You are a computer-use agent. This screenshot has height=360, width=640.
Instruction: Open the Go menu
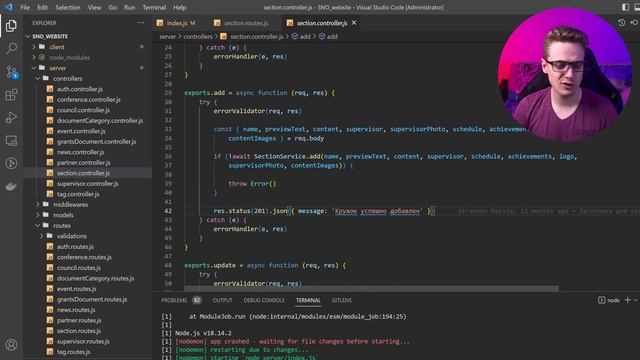tap(113, 7)
